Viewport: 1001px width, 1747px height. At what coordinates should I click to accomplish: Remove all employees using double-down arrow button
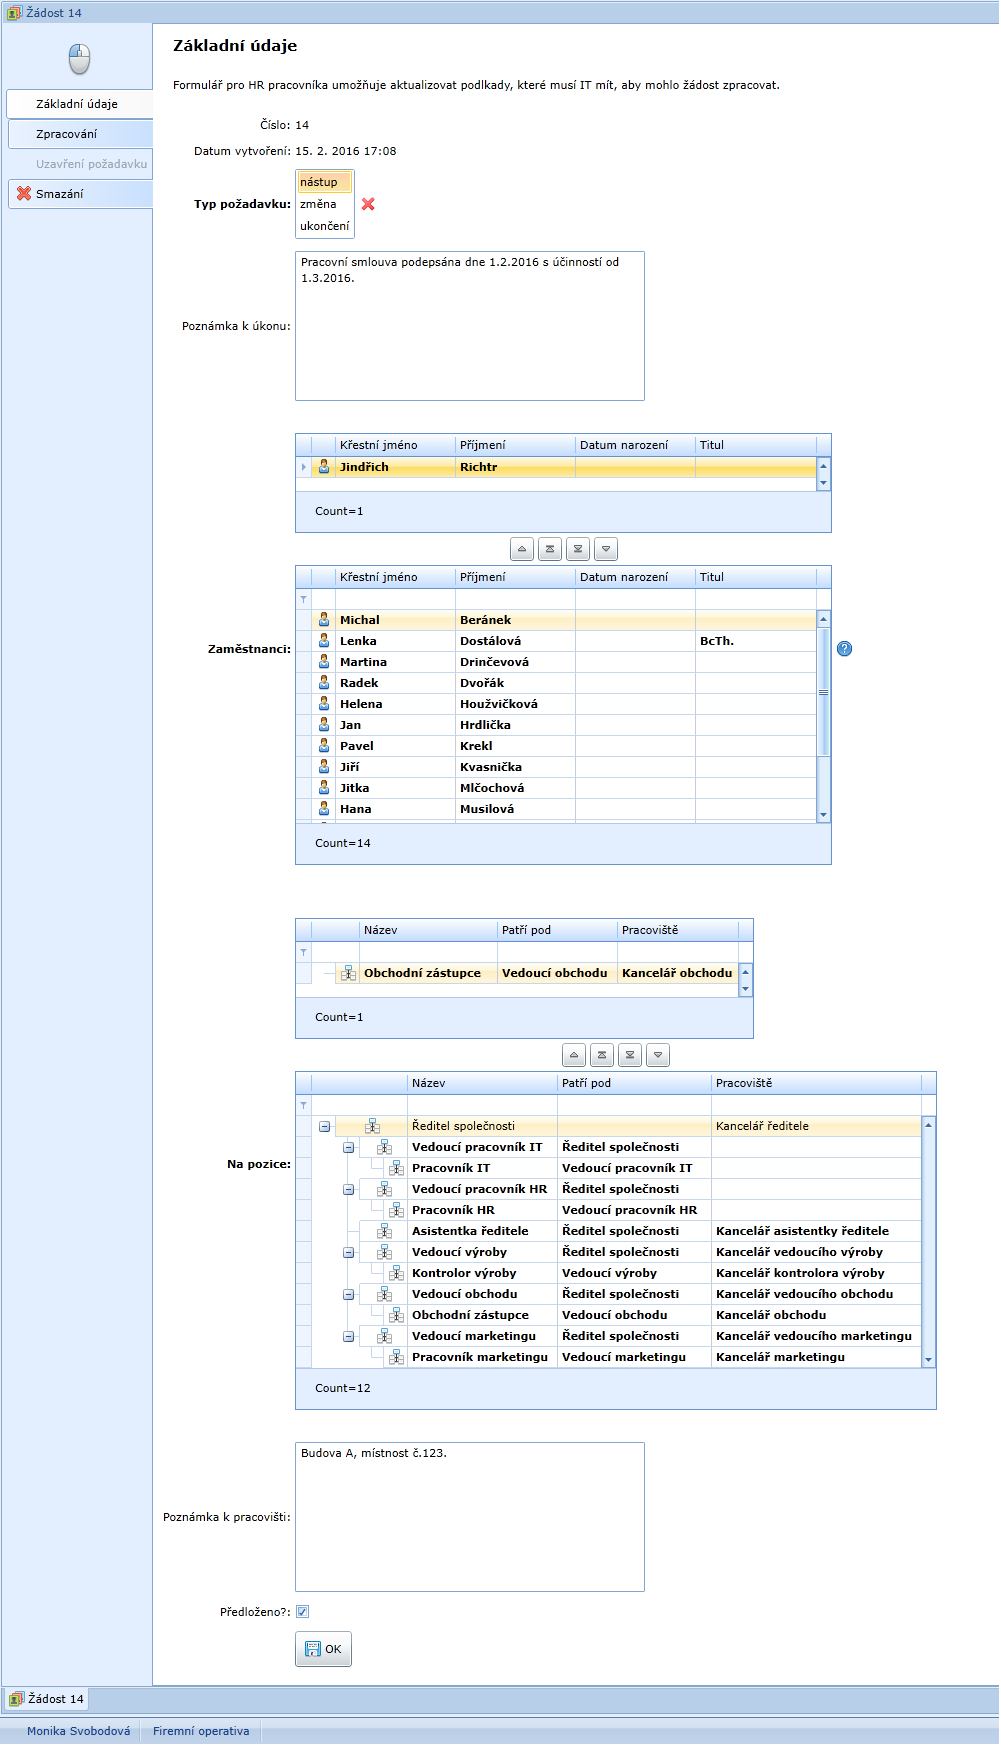[578, 549]
